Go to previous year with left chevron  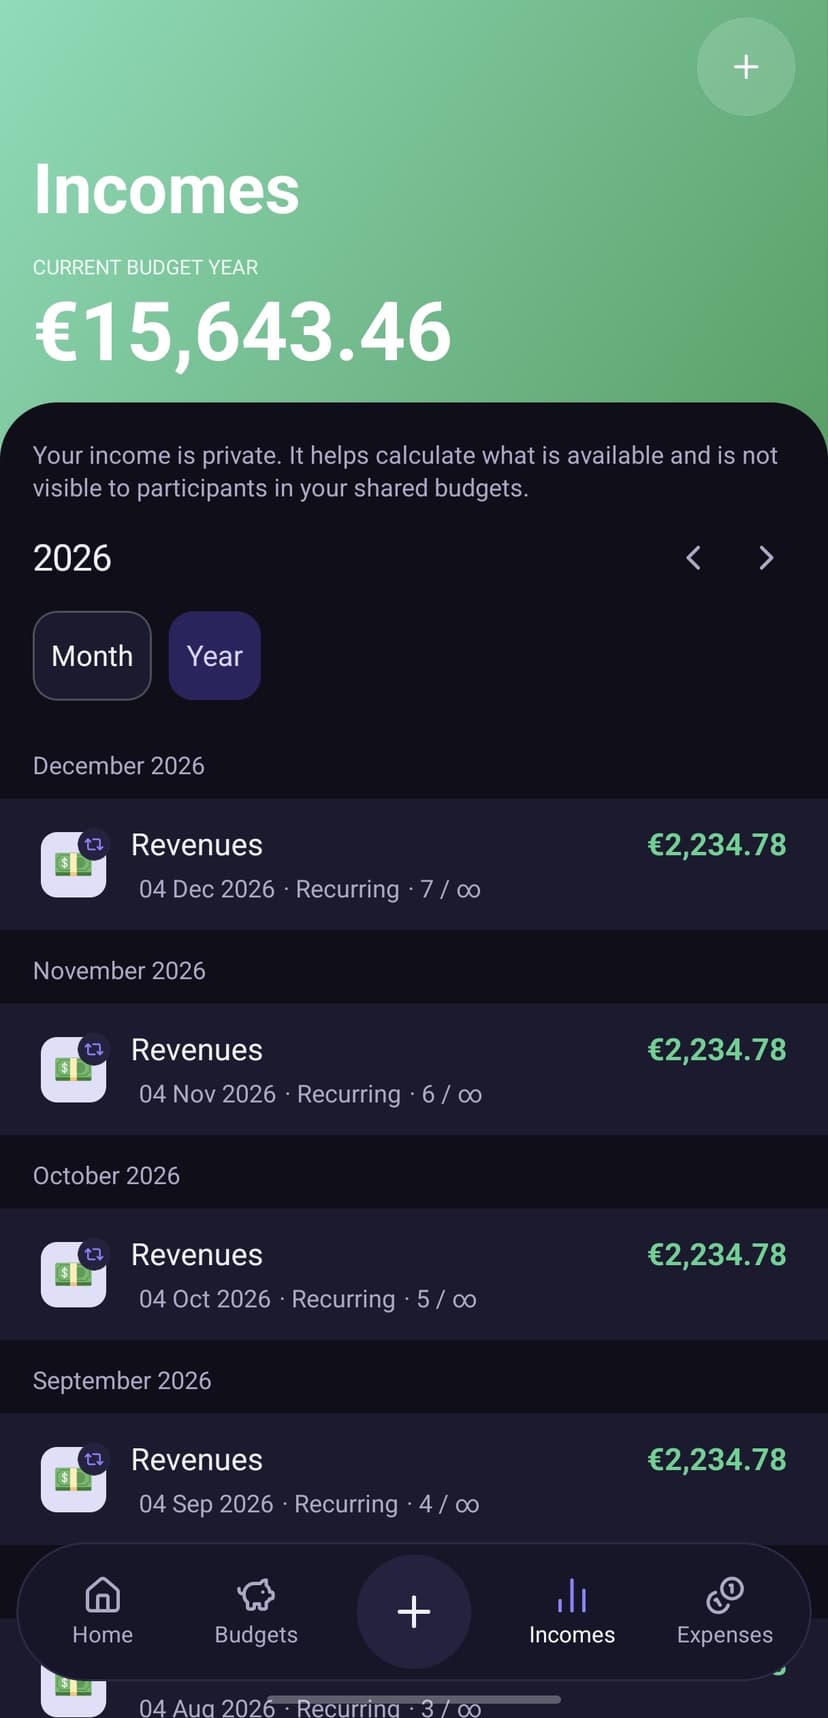(693, 558)
